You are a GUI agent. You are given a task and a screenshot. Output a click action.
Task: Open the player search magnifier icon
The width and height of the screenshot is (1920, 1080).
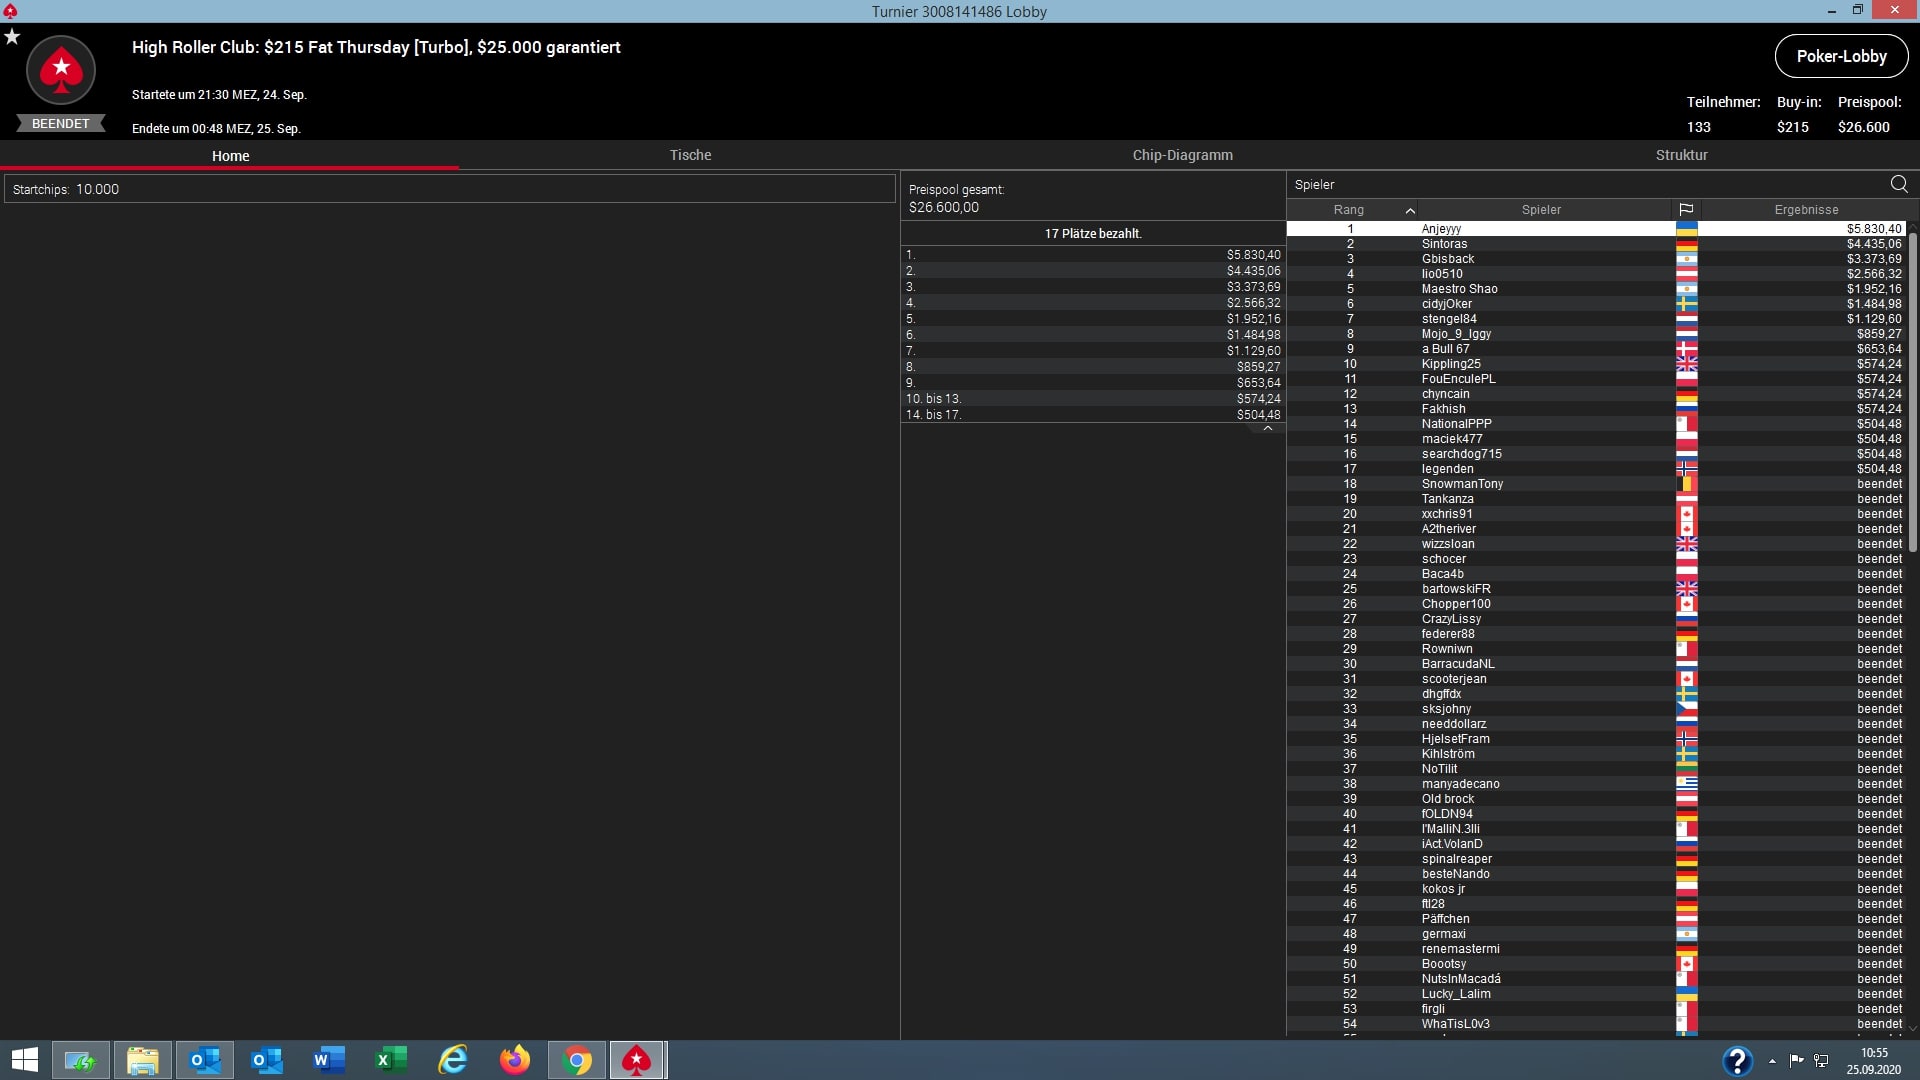1898,184
